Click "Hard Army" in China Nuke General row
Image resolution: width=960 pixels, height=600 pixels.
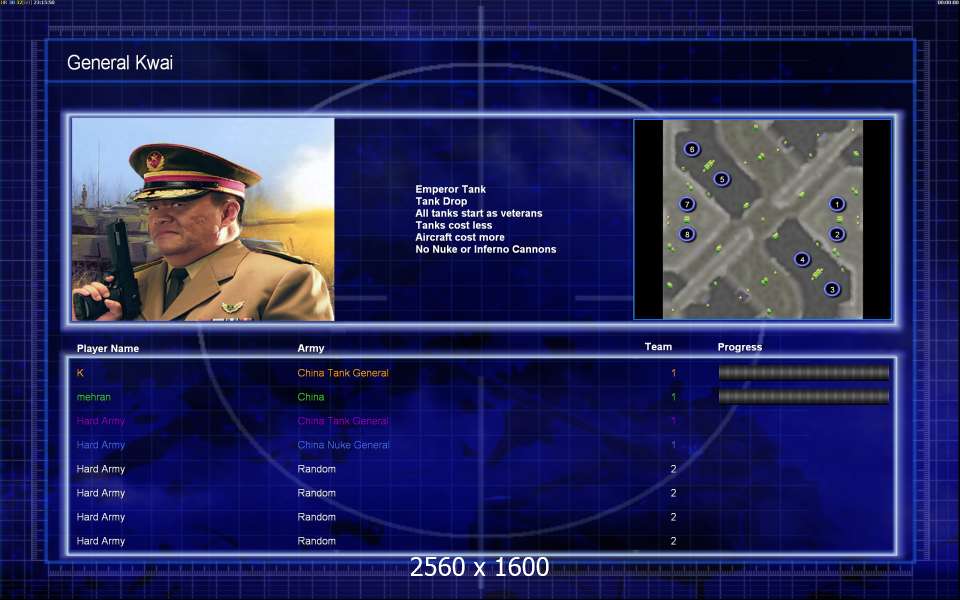click(x=100, y=445)
